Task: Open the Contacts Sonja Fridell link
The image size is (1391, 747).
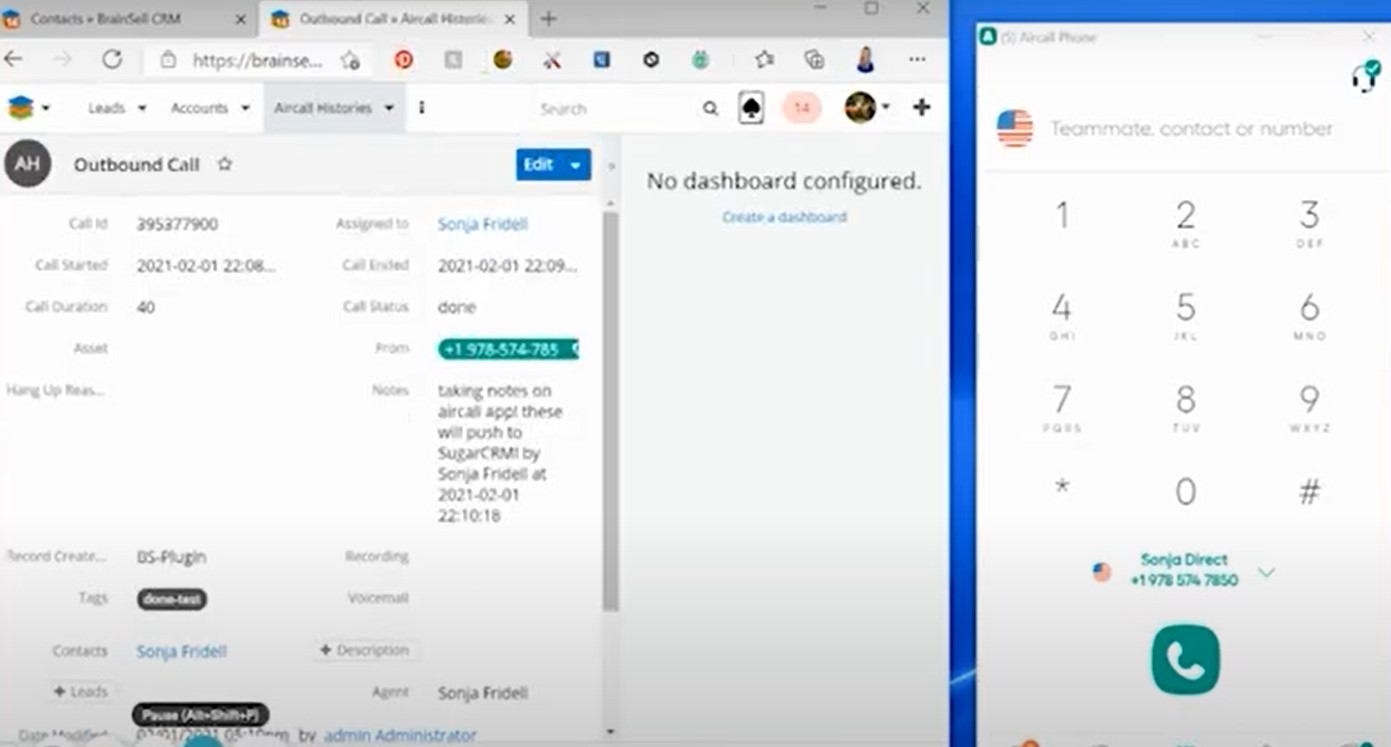Action: click(x=182, y=651)
